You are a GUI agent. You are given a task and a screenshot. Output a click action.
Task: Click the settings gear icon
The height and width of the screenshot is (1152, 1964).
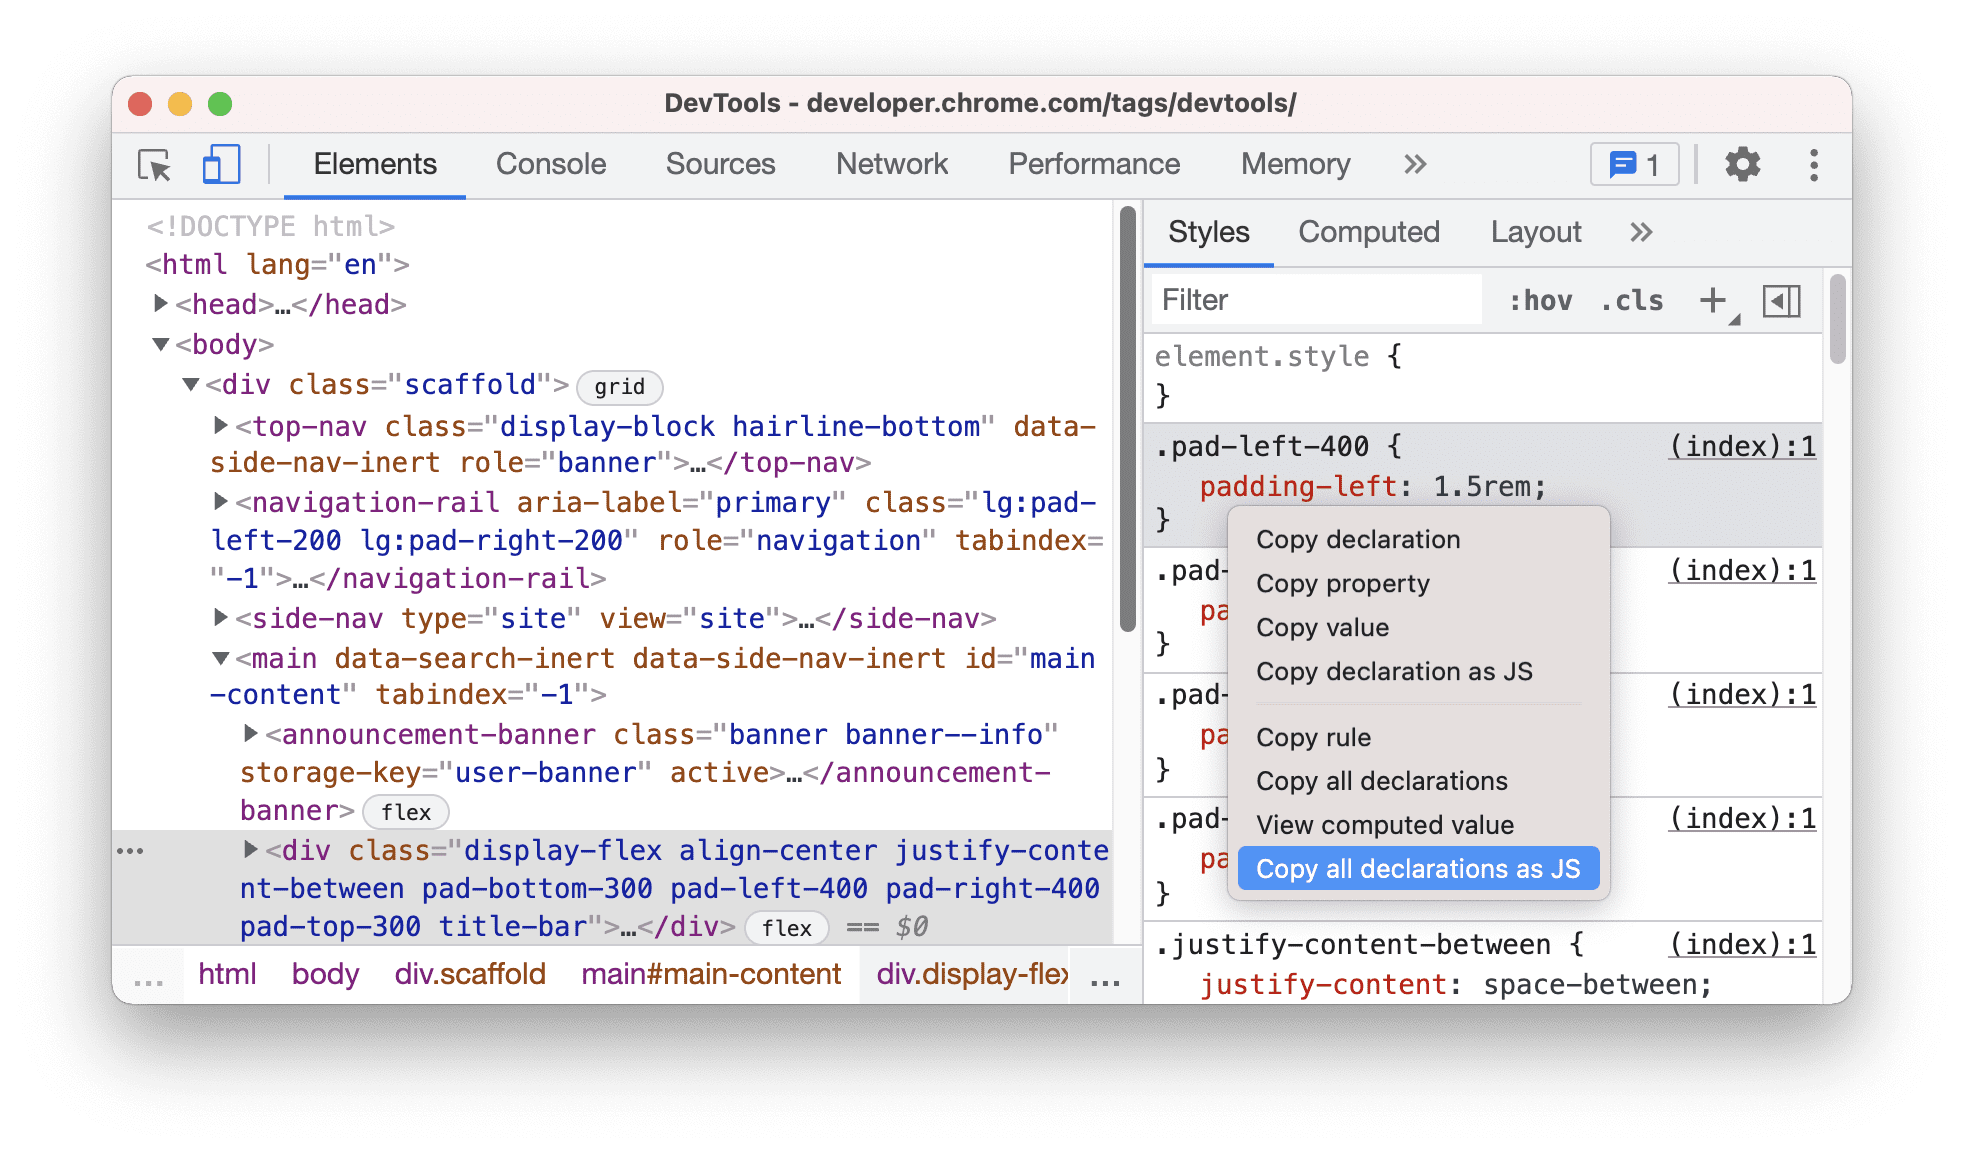tap(1745, 165)
